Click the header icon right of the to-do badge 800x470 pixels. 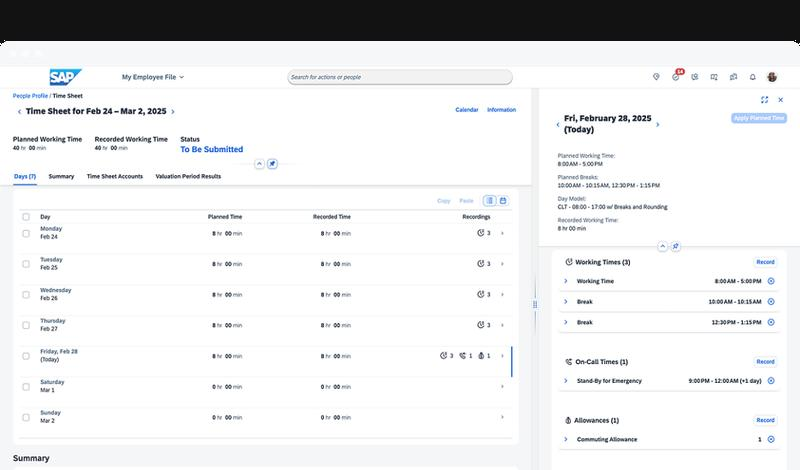point(695,77)
